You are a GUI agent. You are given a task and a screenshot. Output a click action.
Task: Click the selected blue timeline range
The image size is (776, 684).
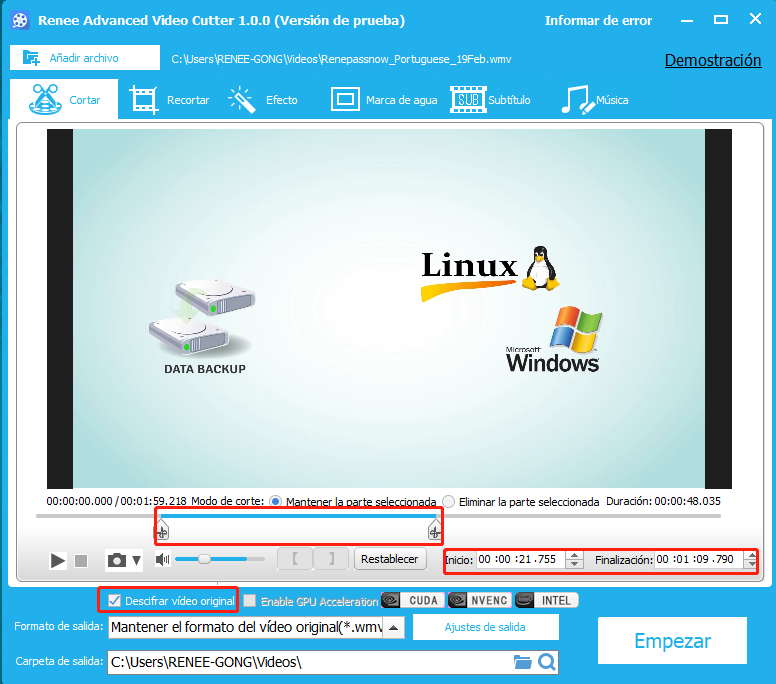[x=298, y=516]
